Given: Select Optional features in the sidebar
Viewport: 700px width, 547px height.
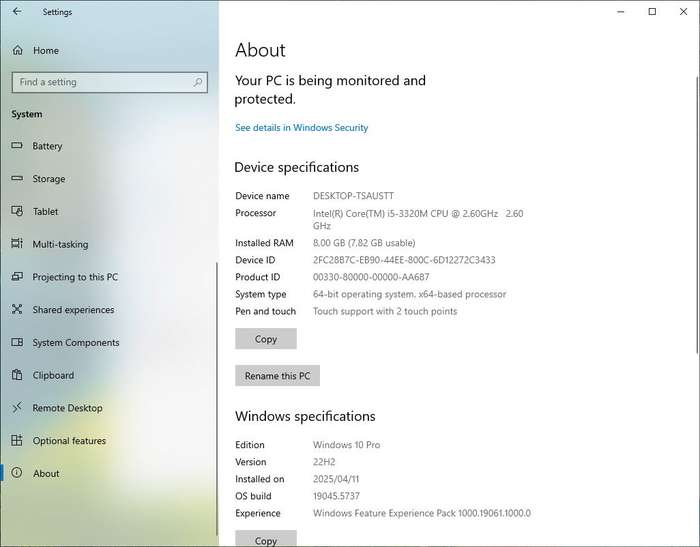Looking at the screenshot, I should [109, 441].
